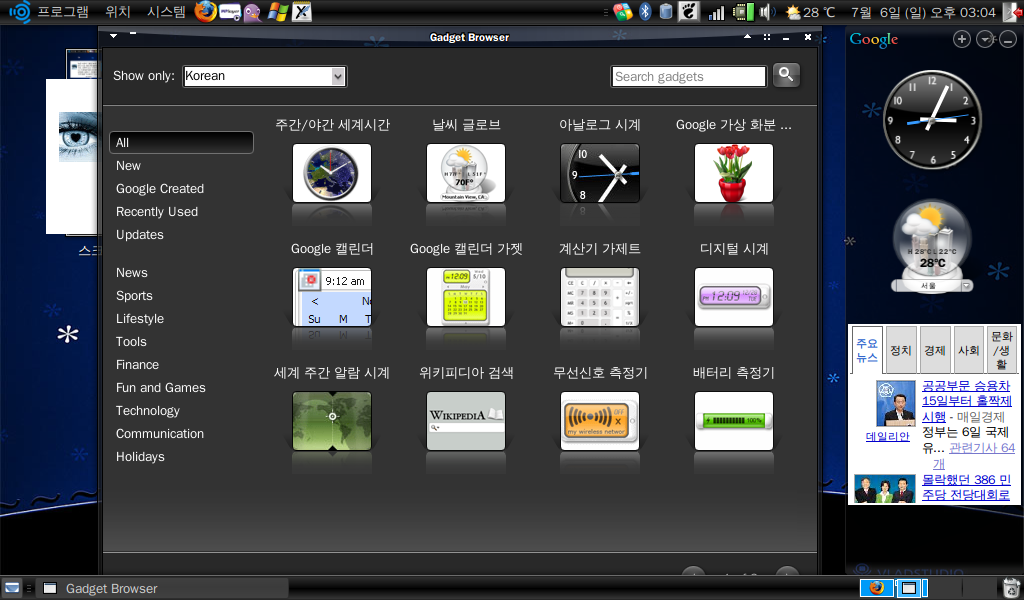Filter by the Communication category

tap(160, 434)
